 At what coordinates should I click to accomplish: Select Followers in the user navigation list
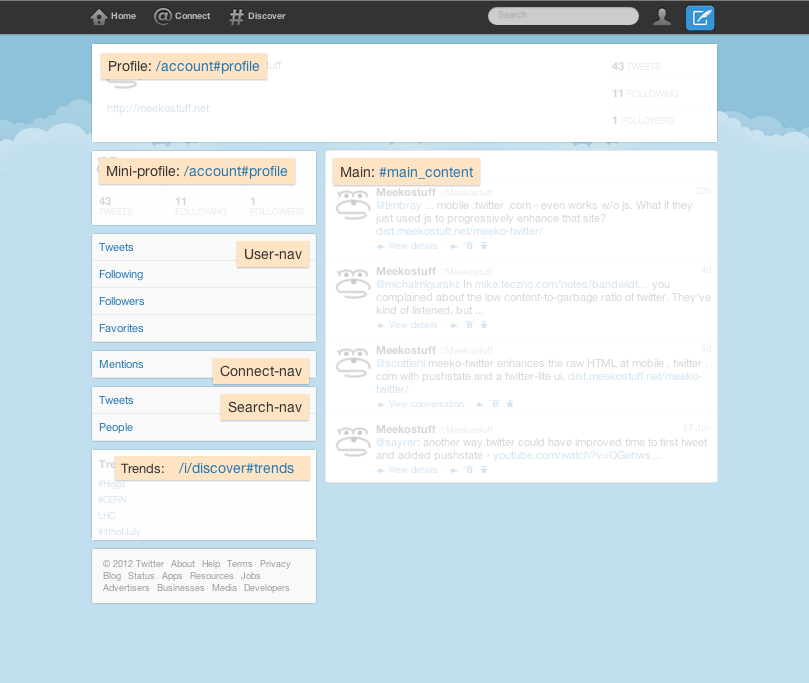[x=121, y=301]
